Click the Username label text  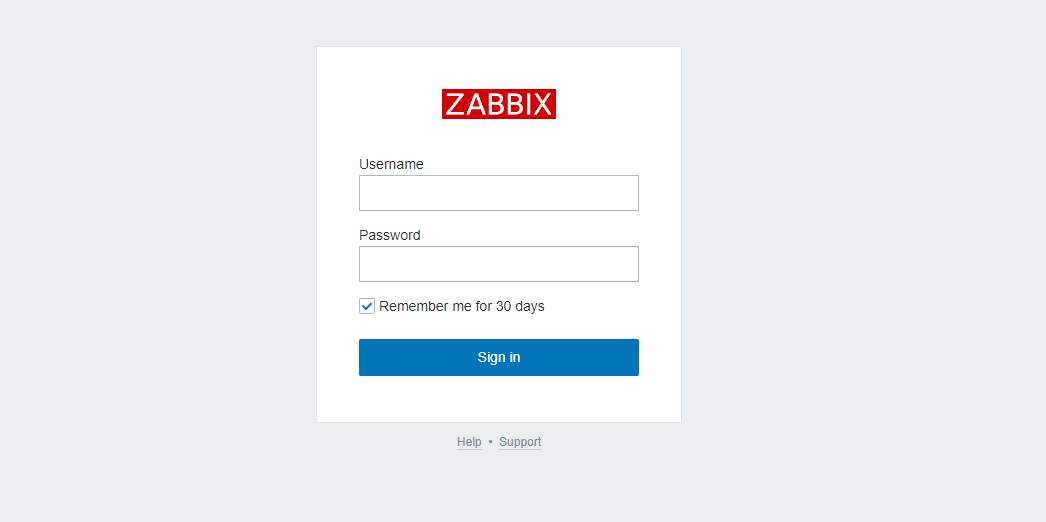click(x=391, y=164)
